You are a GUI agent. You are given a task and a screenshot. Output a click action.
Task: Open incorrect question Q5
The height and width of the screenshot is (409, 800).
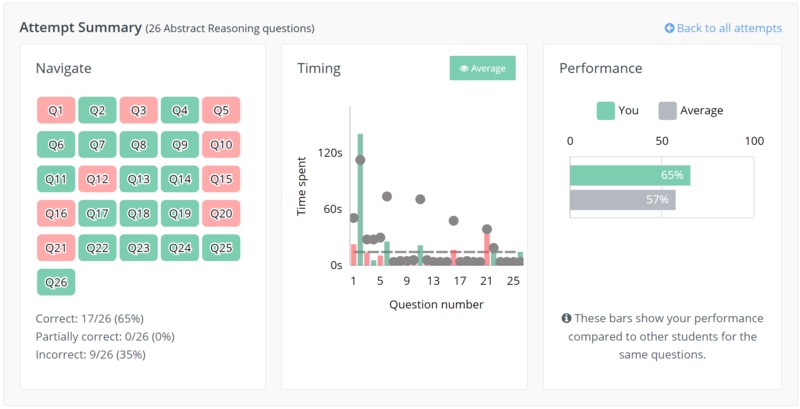click(x=221, y=110)
